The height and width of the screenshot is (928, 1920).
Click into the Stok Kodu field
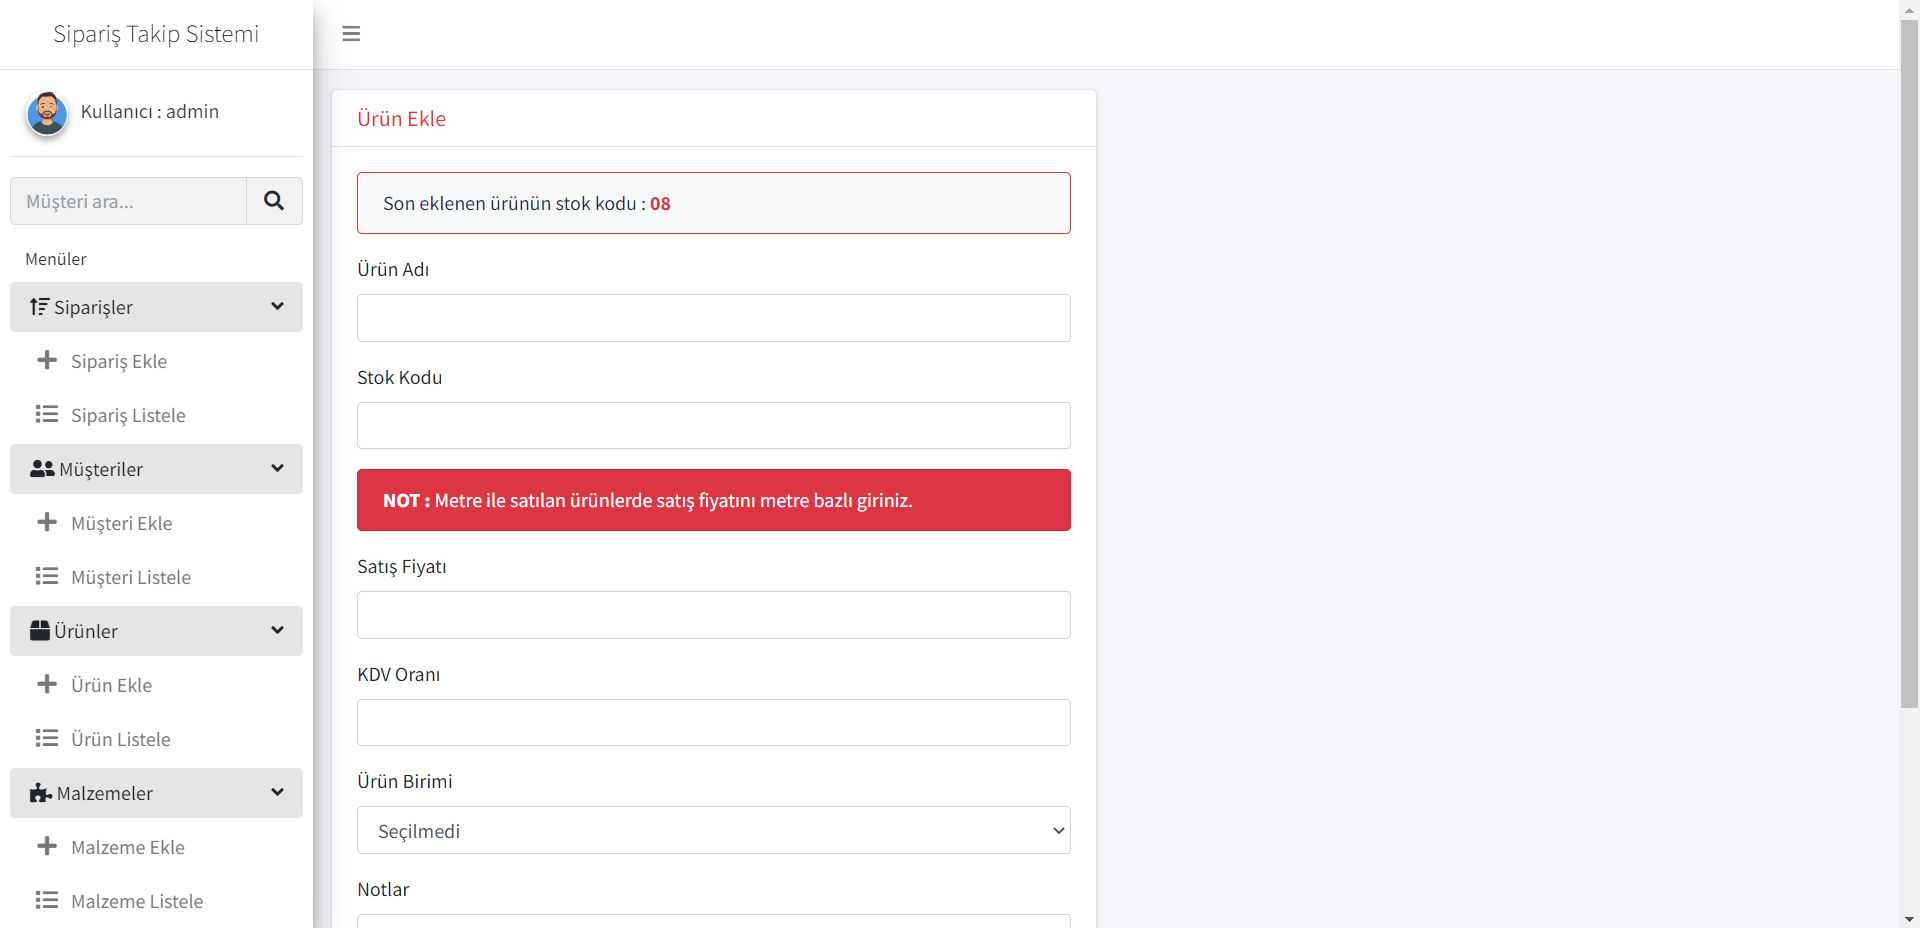pyautogui.click(x=713, y=426)
